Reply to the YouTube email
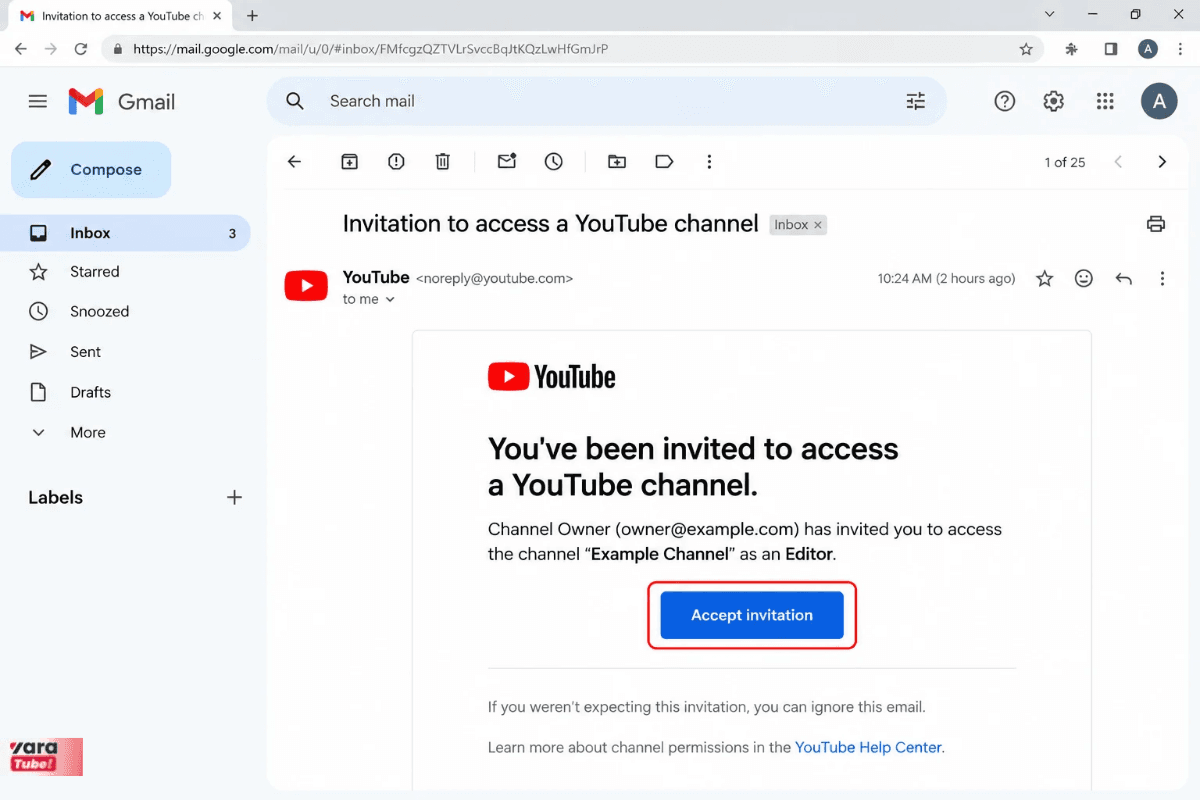The width and height of the screenshot is (1200, 800). (x=1124, y=279)
